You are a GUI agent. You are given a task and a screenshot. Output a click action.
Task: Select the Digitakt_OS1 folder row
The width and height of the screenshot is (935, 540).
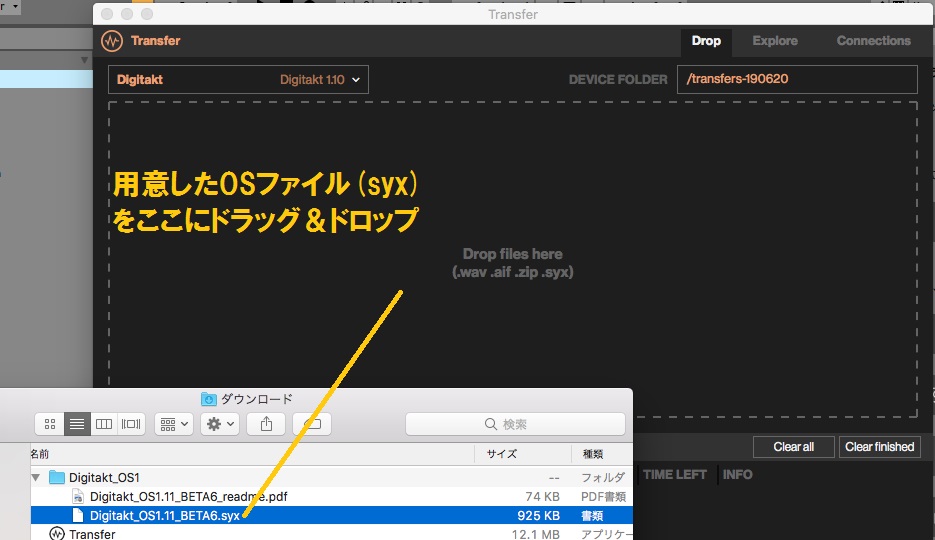tap(332, 477)
